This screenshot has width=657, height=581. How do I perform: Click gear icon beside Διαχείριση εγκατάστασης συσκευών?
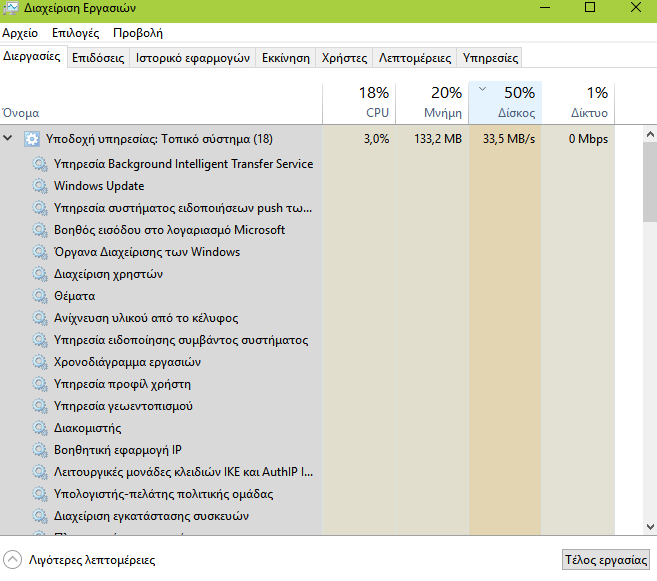pos(40,516)
